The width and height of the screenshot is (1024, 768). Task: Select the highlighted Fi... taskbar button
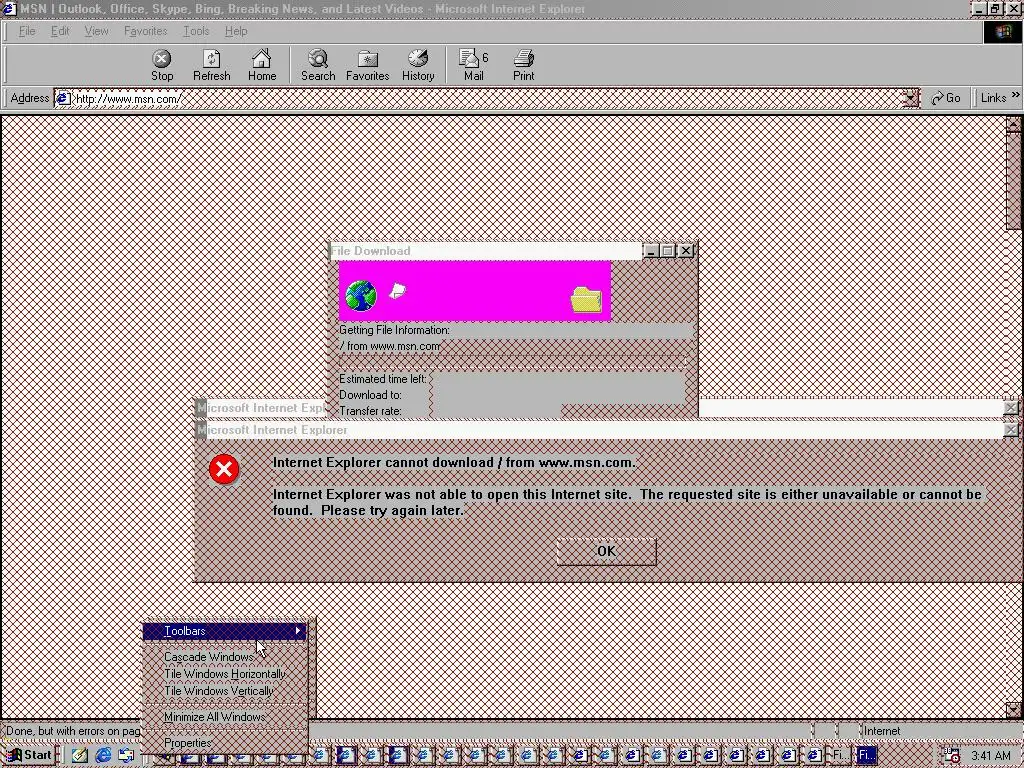[x=867, y=755]
